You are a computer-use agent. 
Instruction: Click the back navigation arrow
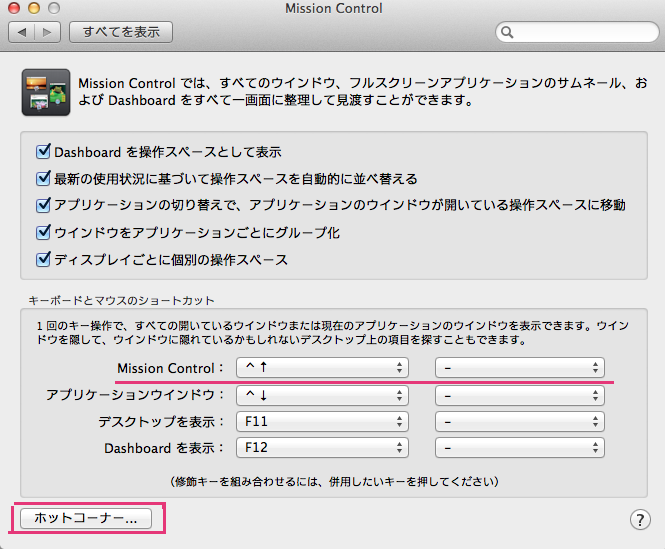tap(22, 32)
